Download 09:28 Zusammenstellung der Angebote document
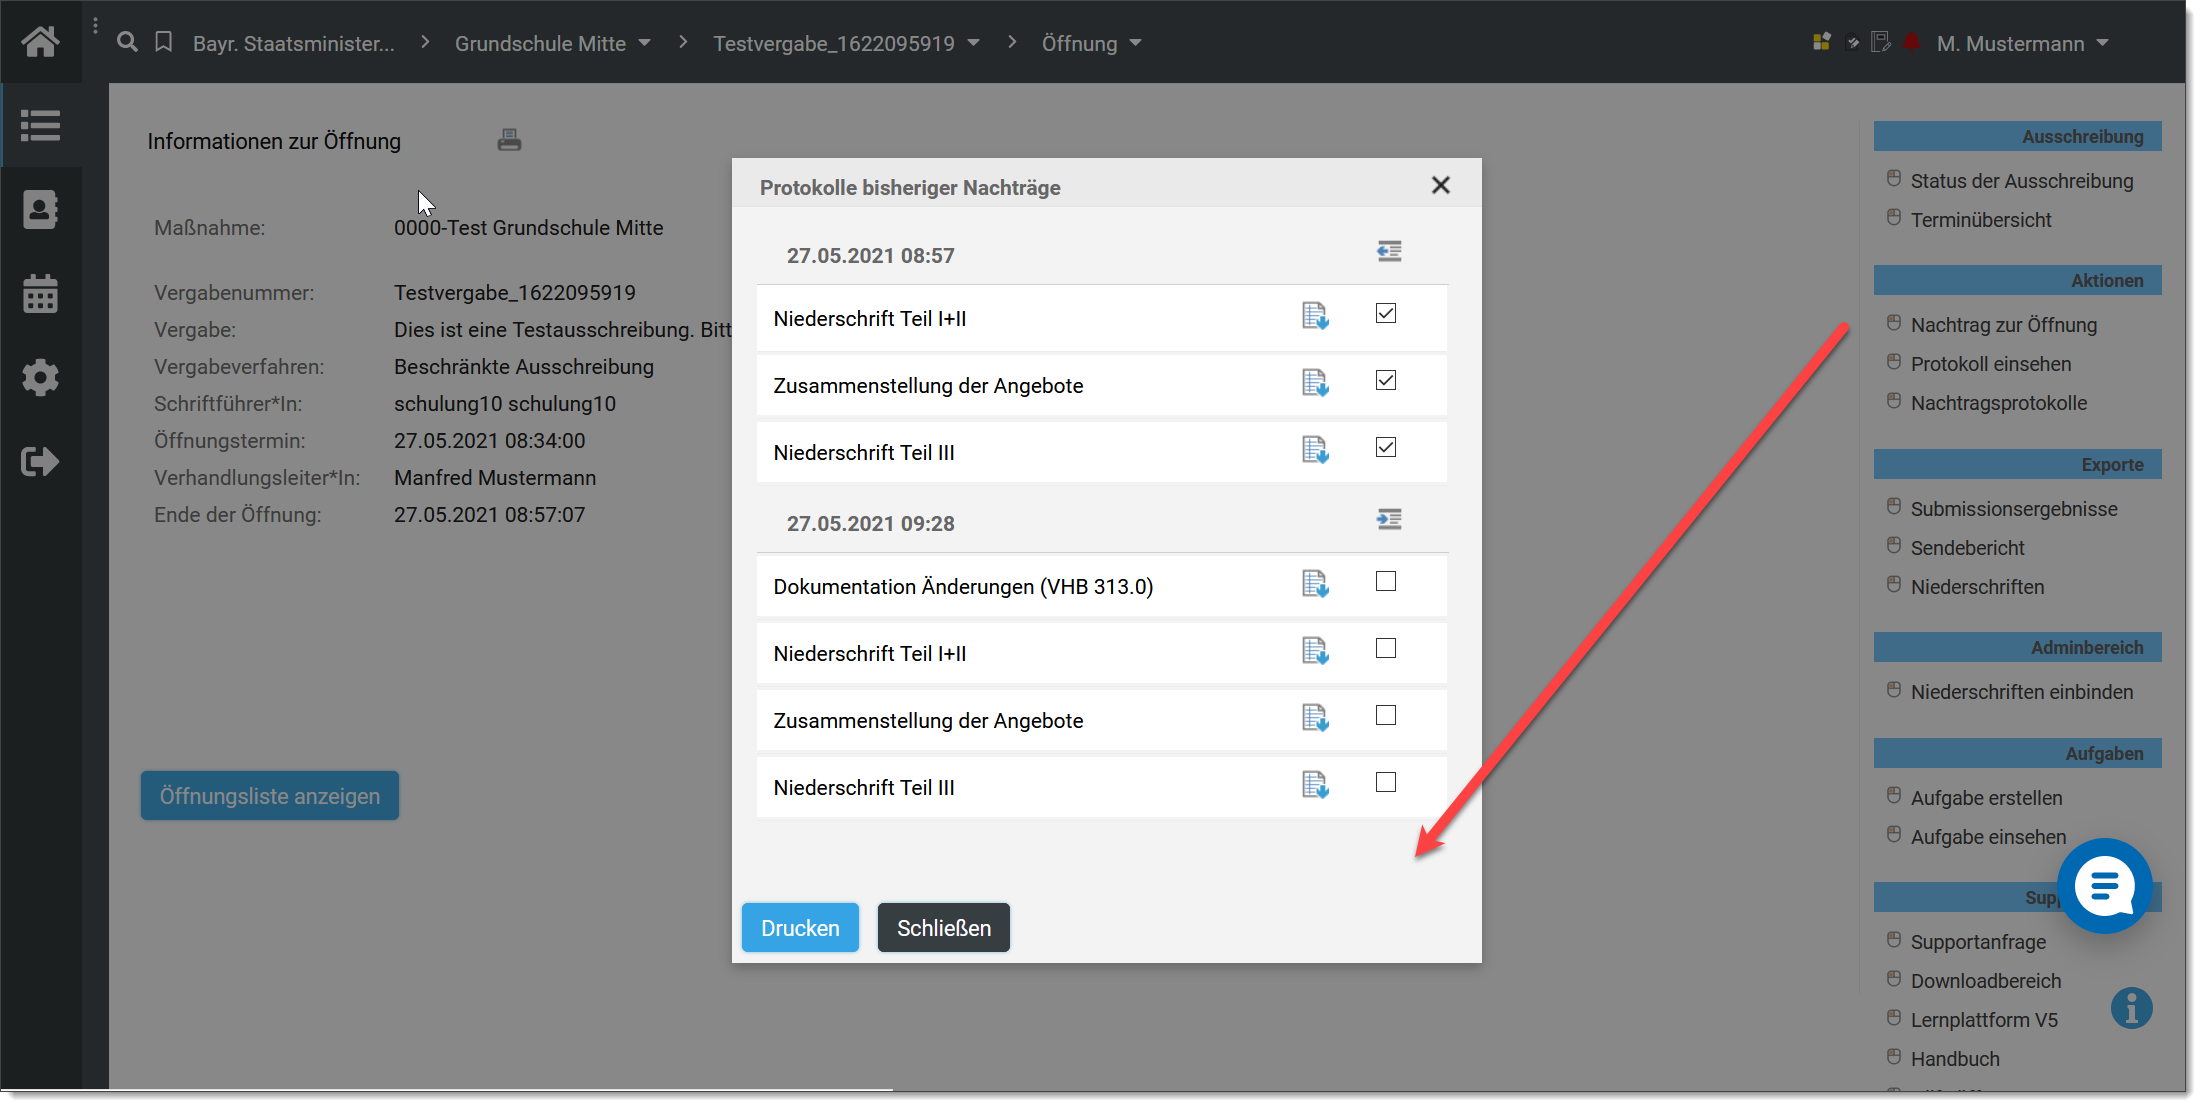Image resolution: width=2201 pixels, height=1107 pixels. [x=1315, y=718]
